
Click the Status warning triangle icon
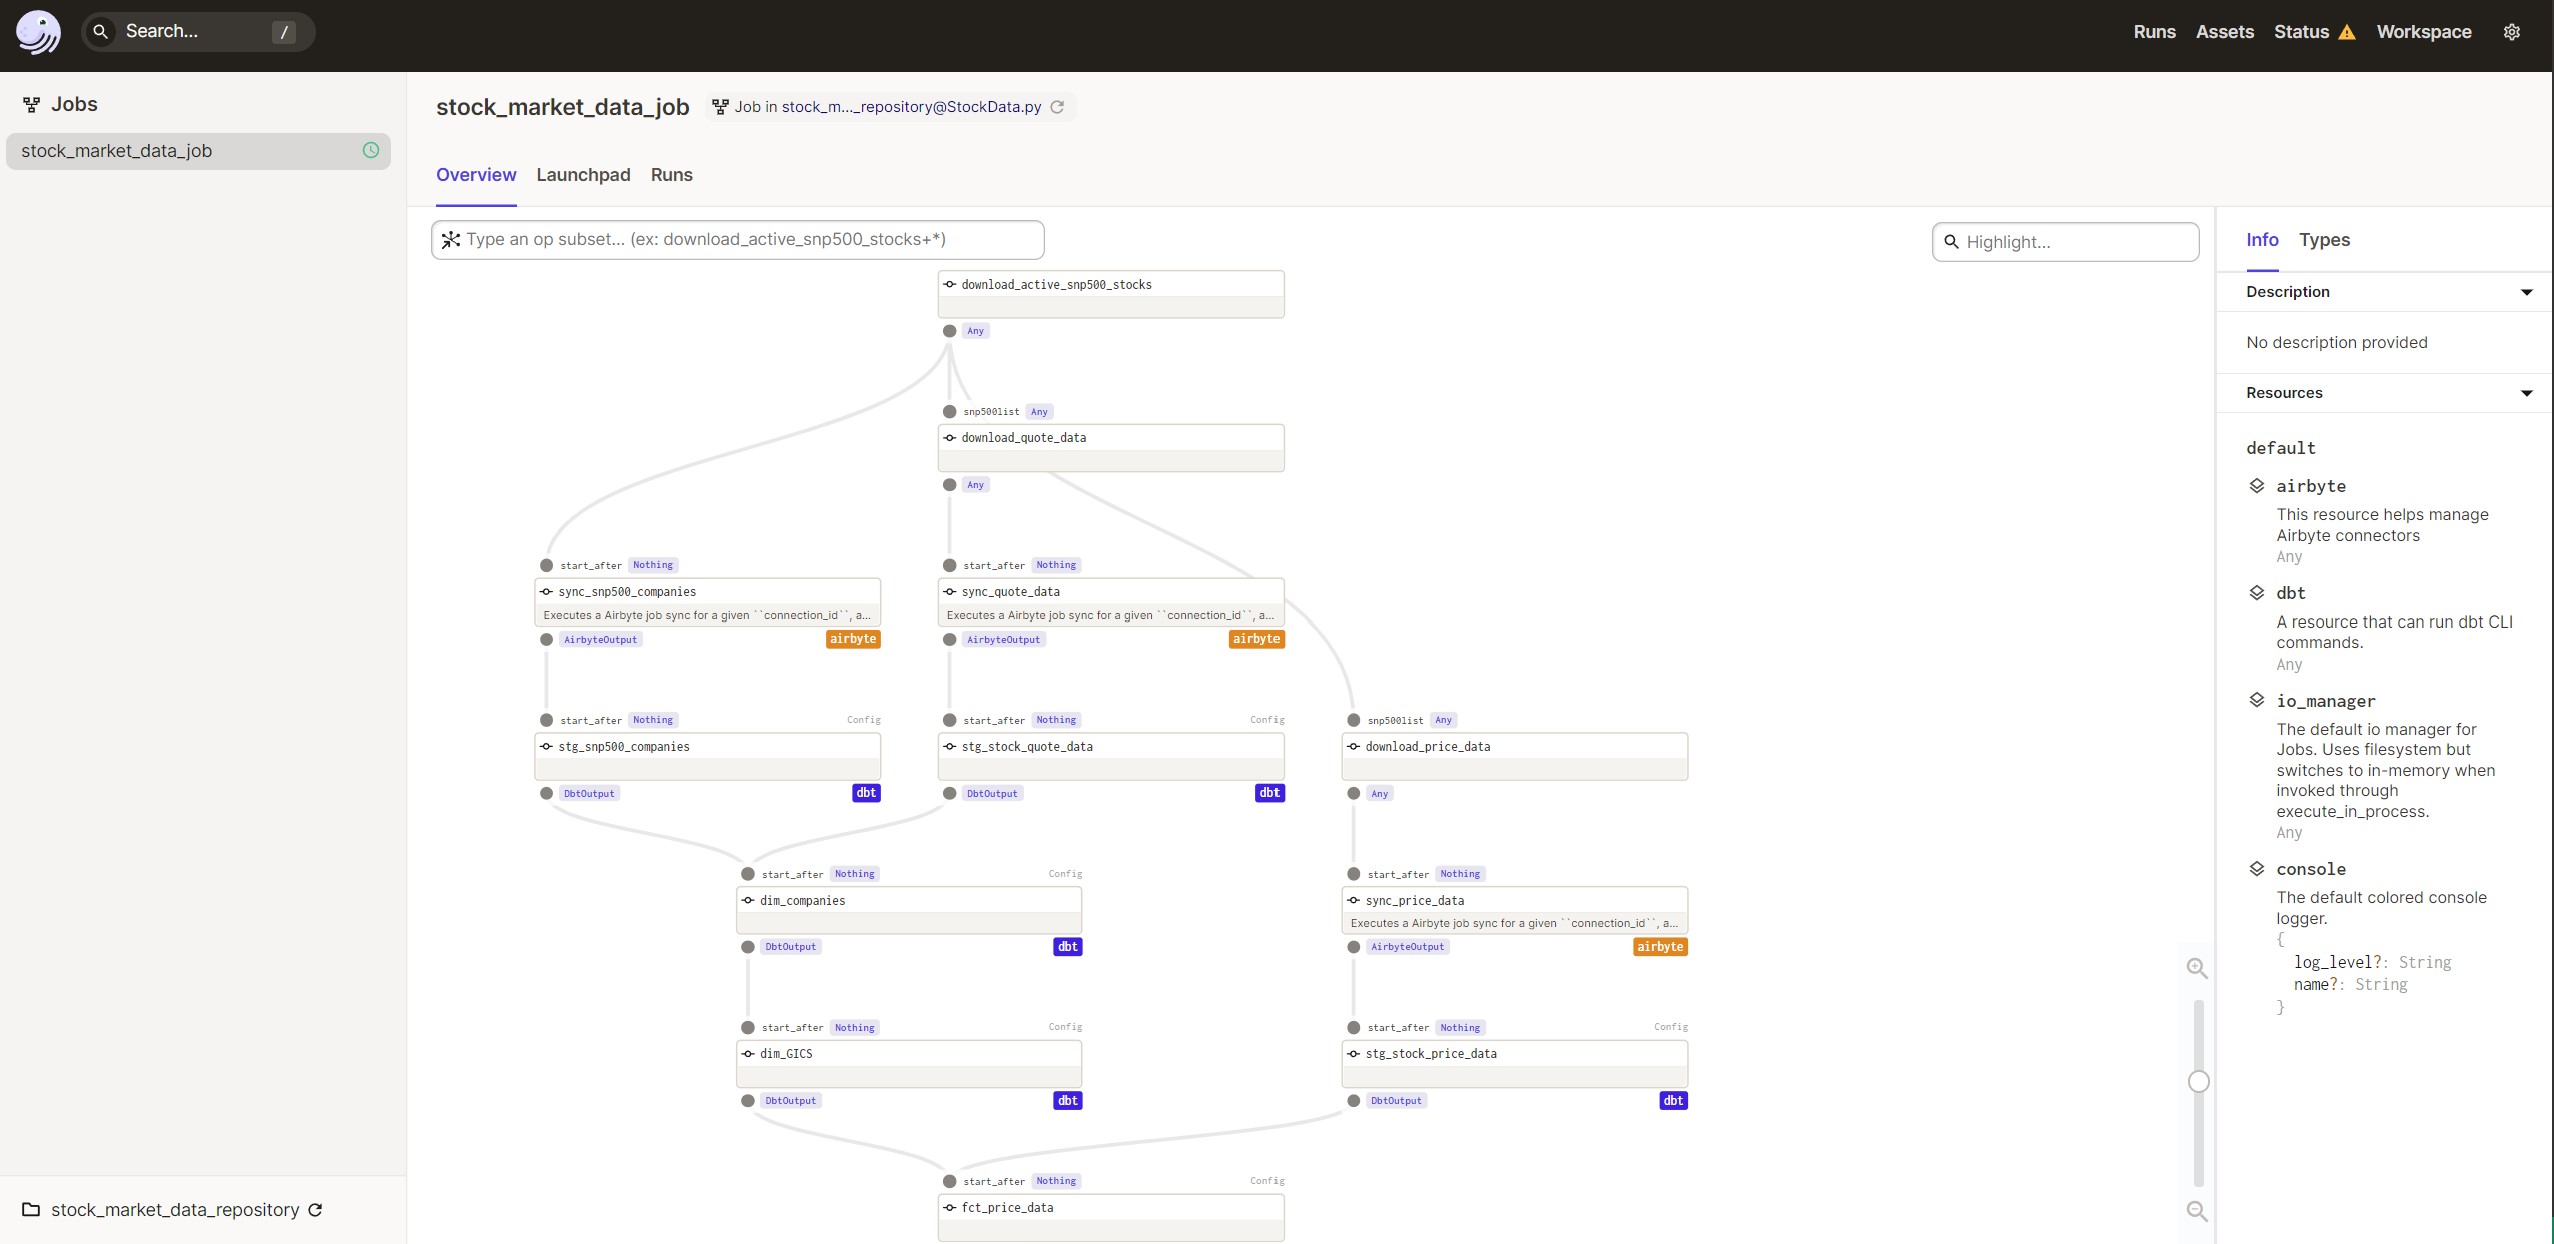point(2347,33)
